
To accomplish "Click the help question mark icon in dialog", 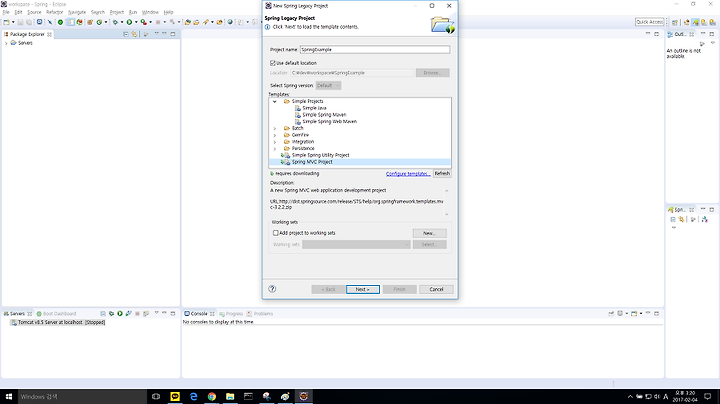I will pos(272,289).
